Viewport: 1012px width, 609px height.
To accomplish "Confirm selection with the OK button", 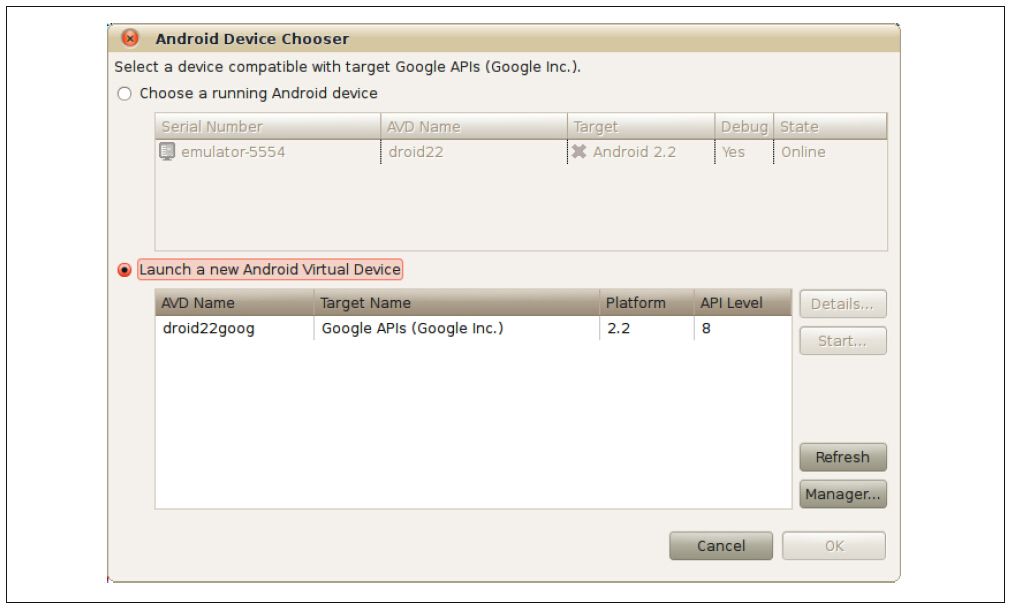I will point(834,546).
